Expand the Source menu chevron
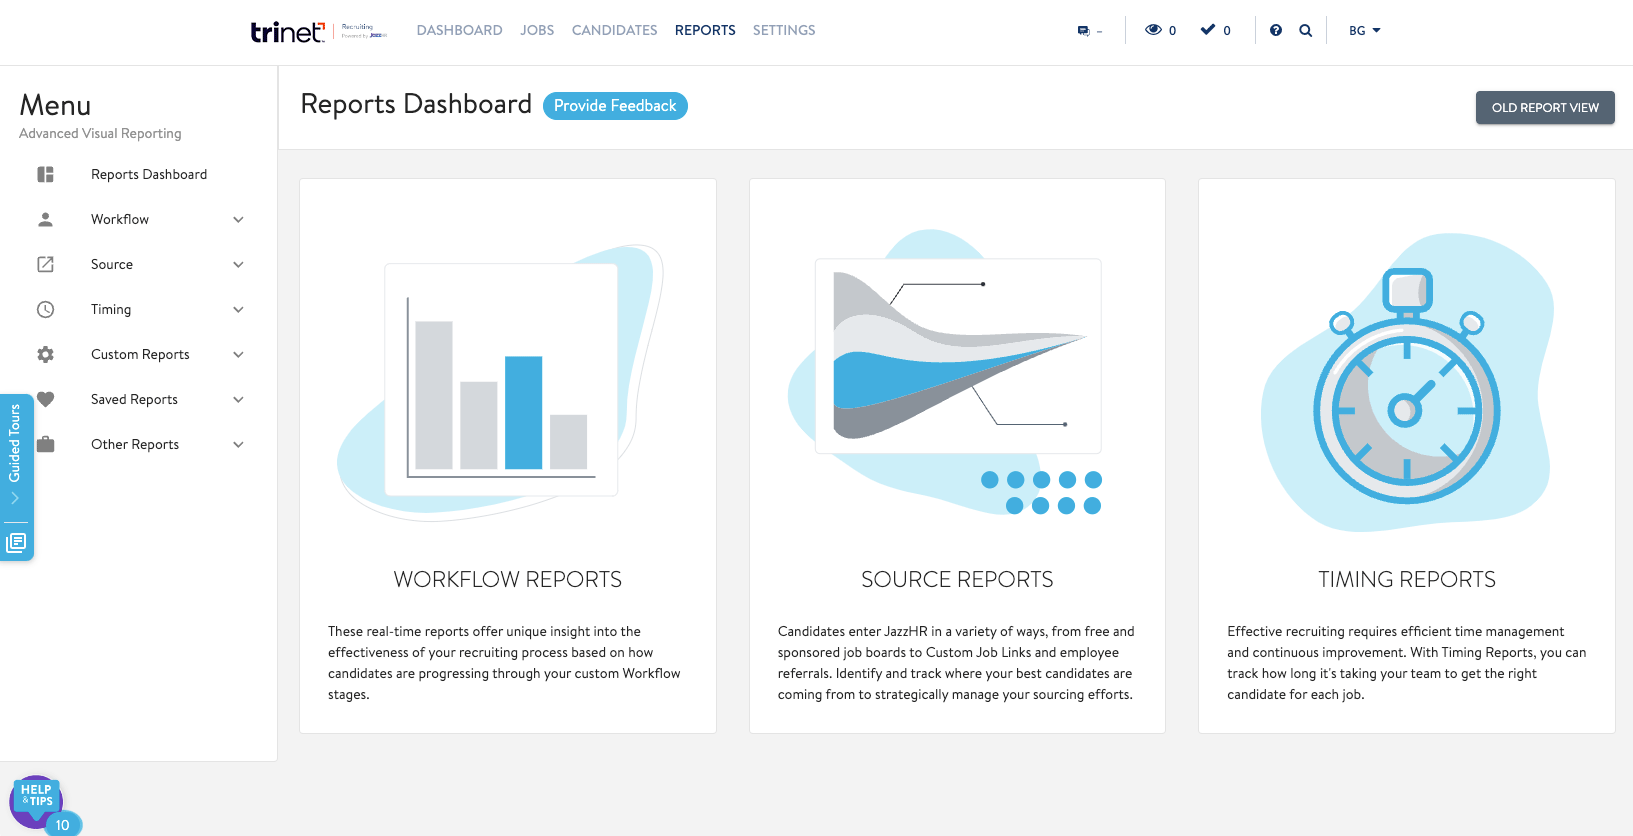This screenshot has height=836, width=1633. pyautogui.click(x=238, y=264)
